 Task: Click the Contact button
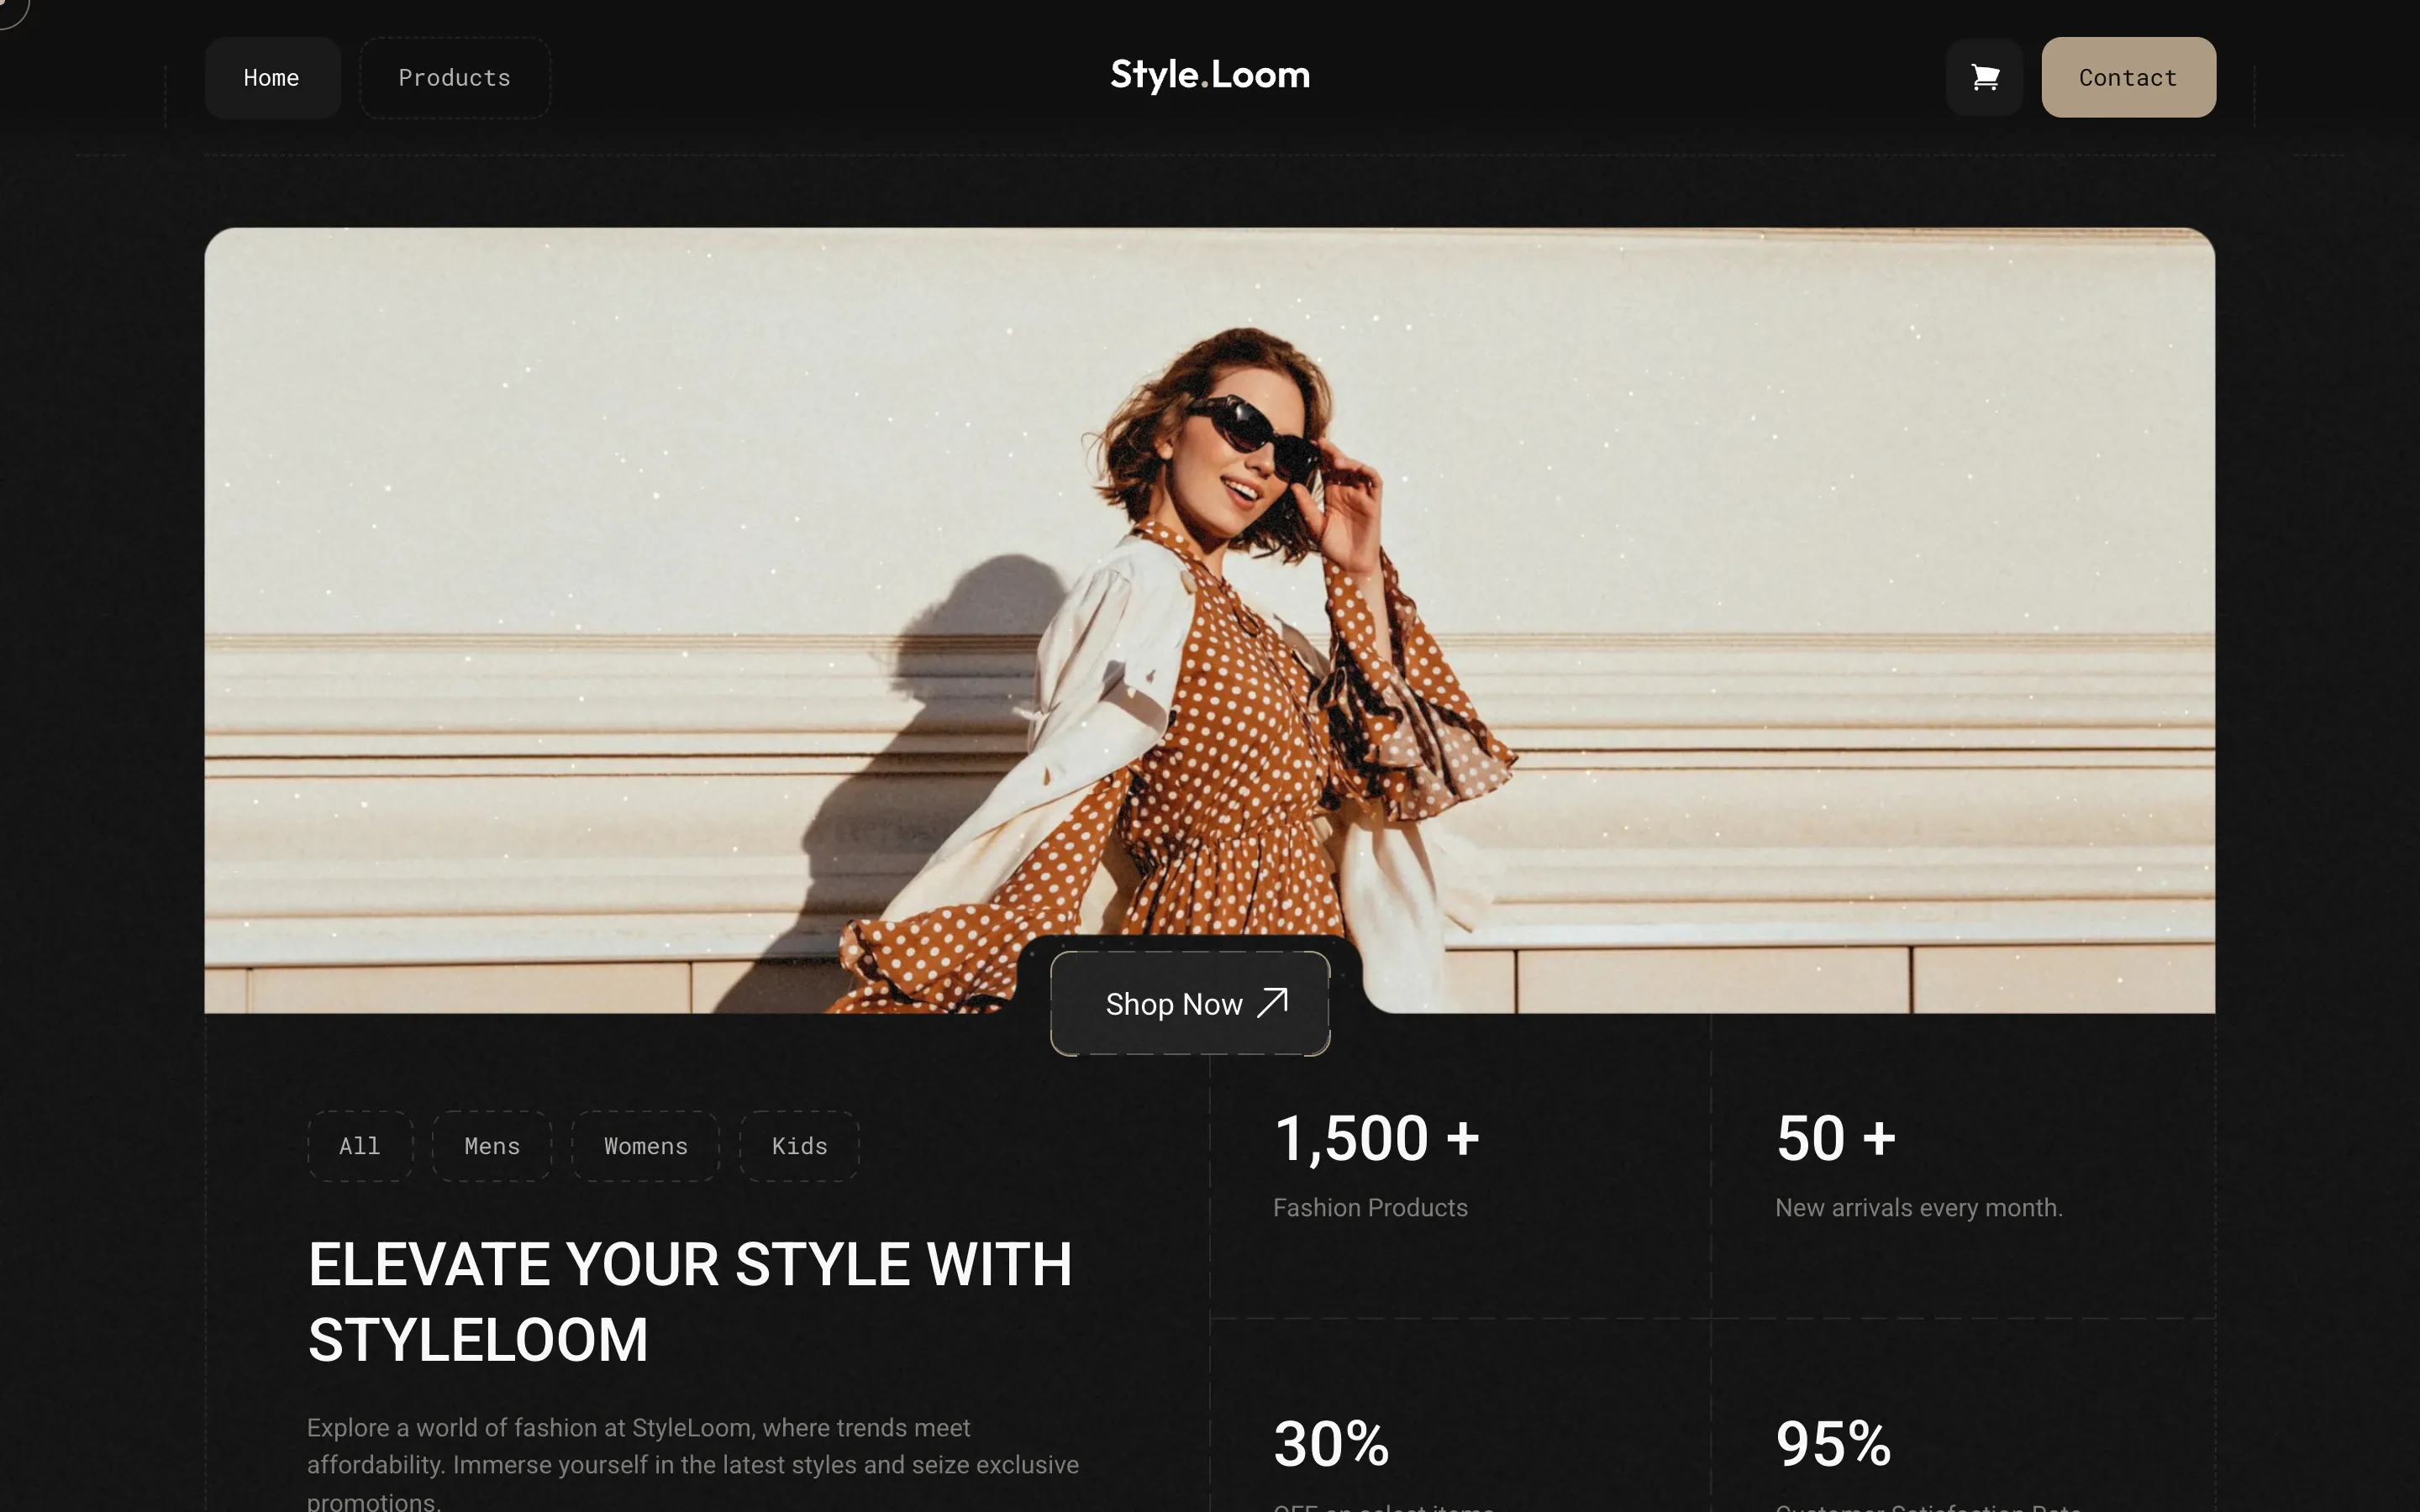[2128, 77]
